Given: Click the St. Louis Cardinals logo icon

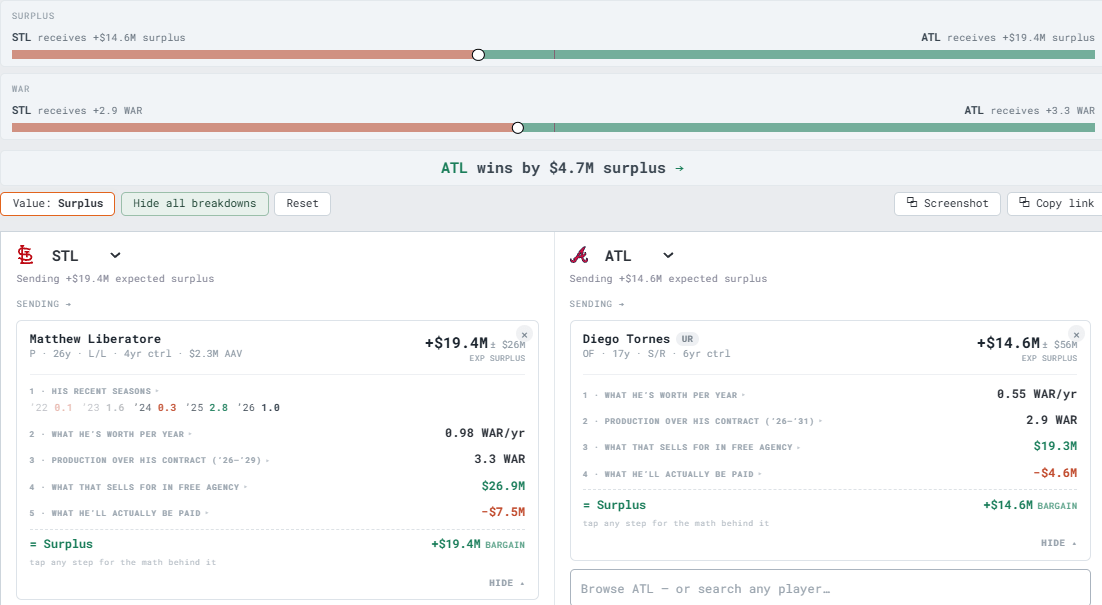Looking at the screenshot, I should point(25,255).
